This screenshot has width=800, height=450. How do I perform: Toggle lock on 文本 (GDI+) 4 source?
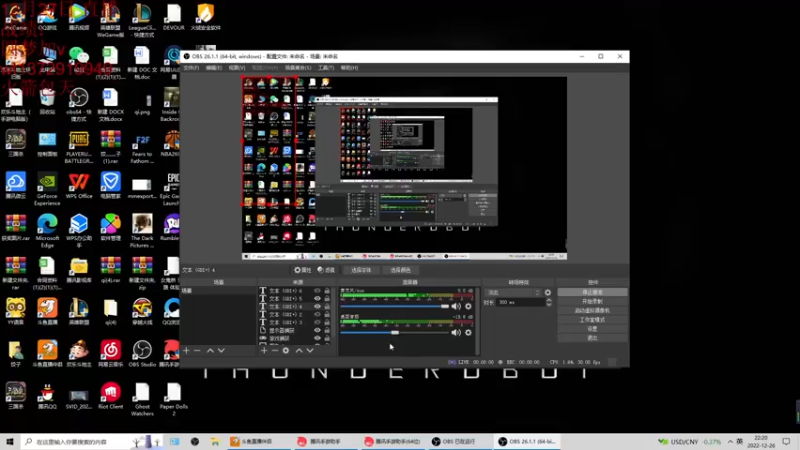click(x=327, y=307)
